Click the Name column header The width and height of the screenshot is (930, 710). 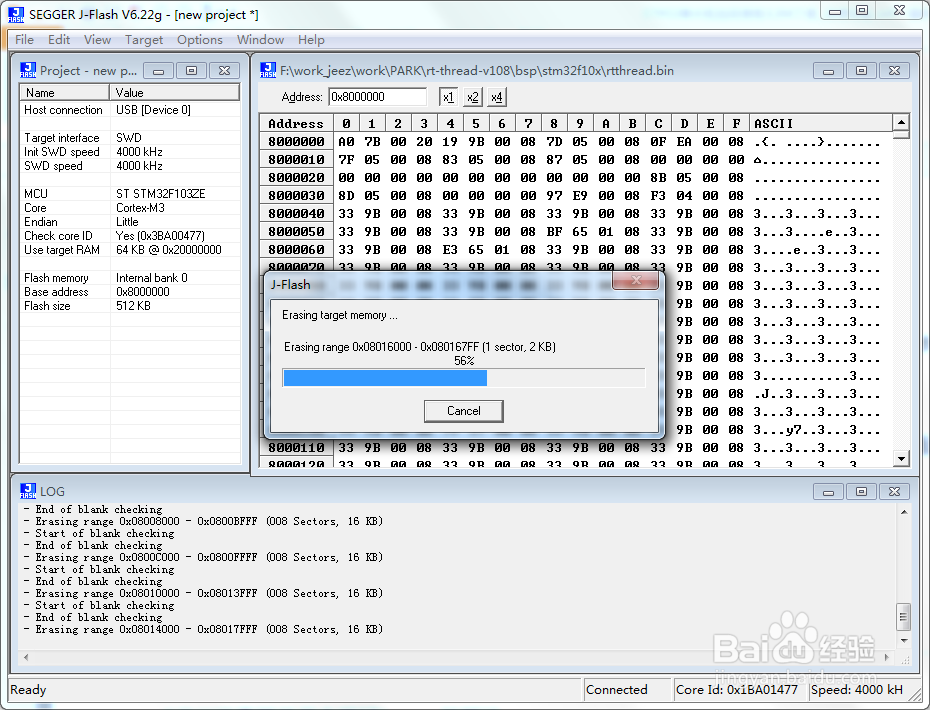pyautogui.click(x=65, y=93)
